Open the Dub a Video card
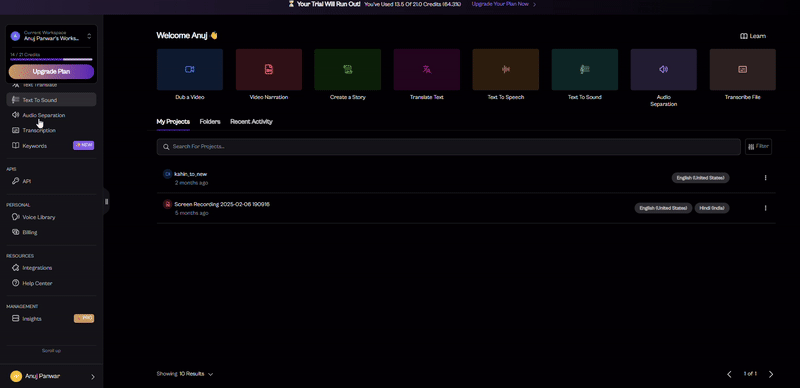The width and height of the screenshot is (800, 388). pos(190,69)
